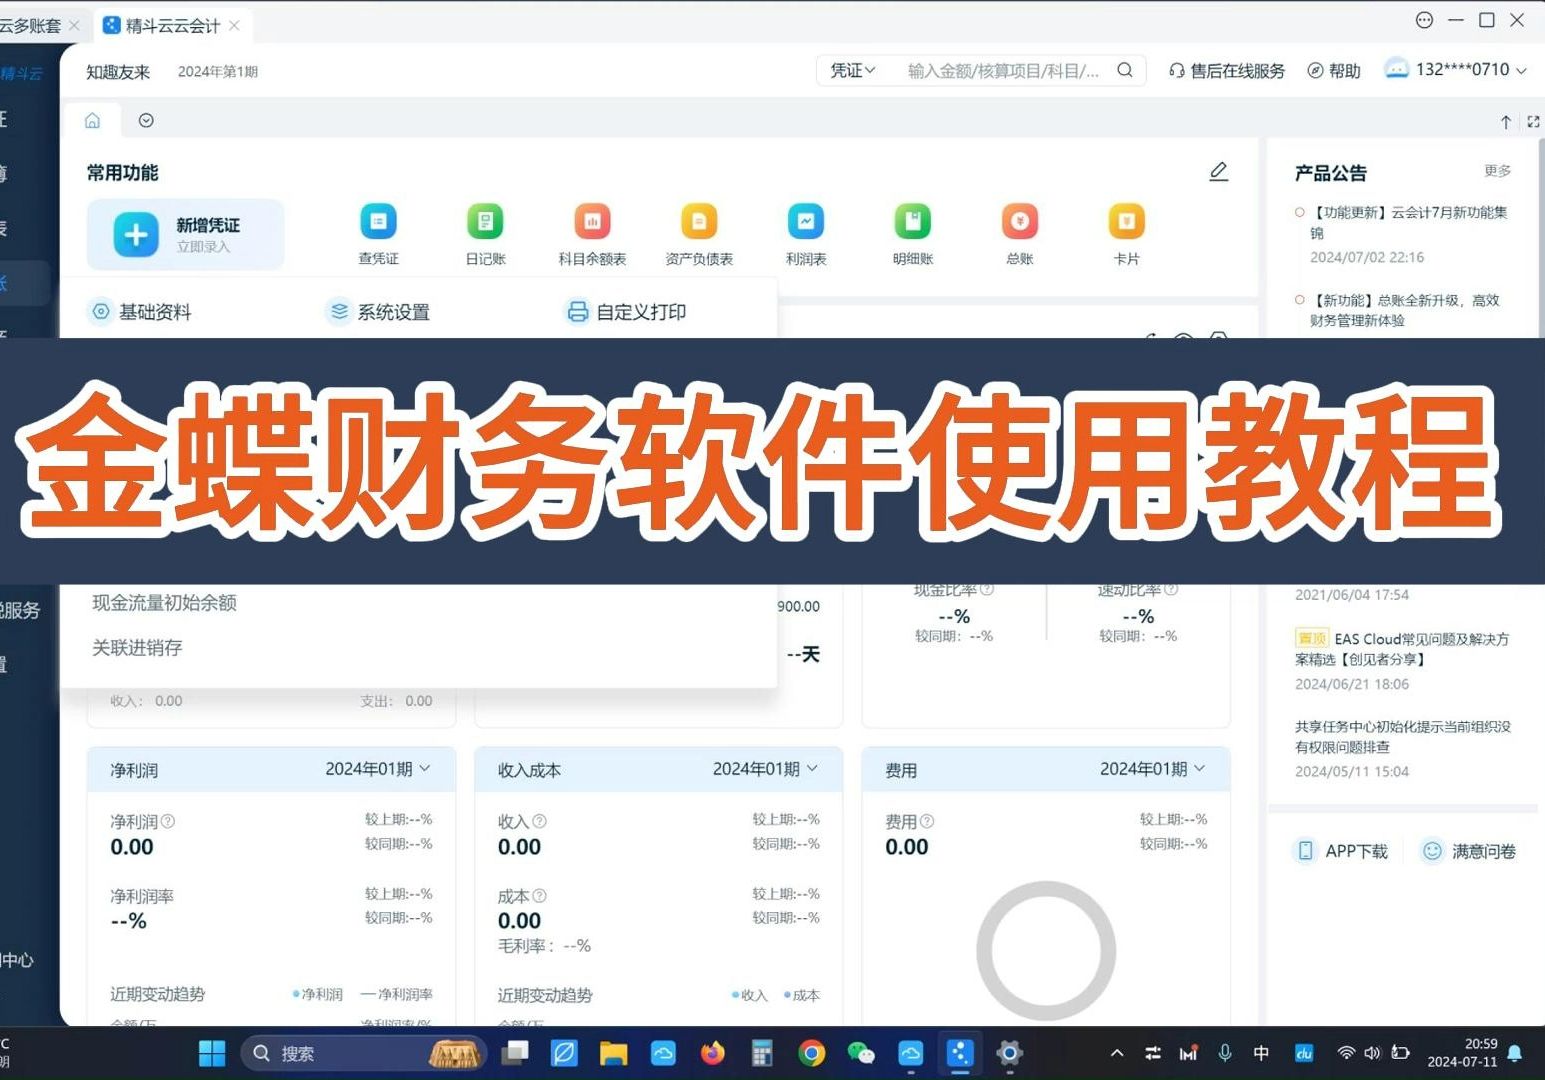Viewport: 1545px width, 1080px height.
Task: Open the Calculator from the taskbar
Action: pyautogui.click(x=762, y=1053)
